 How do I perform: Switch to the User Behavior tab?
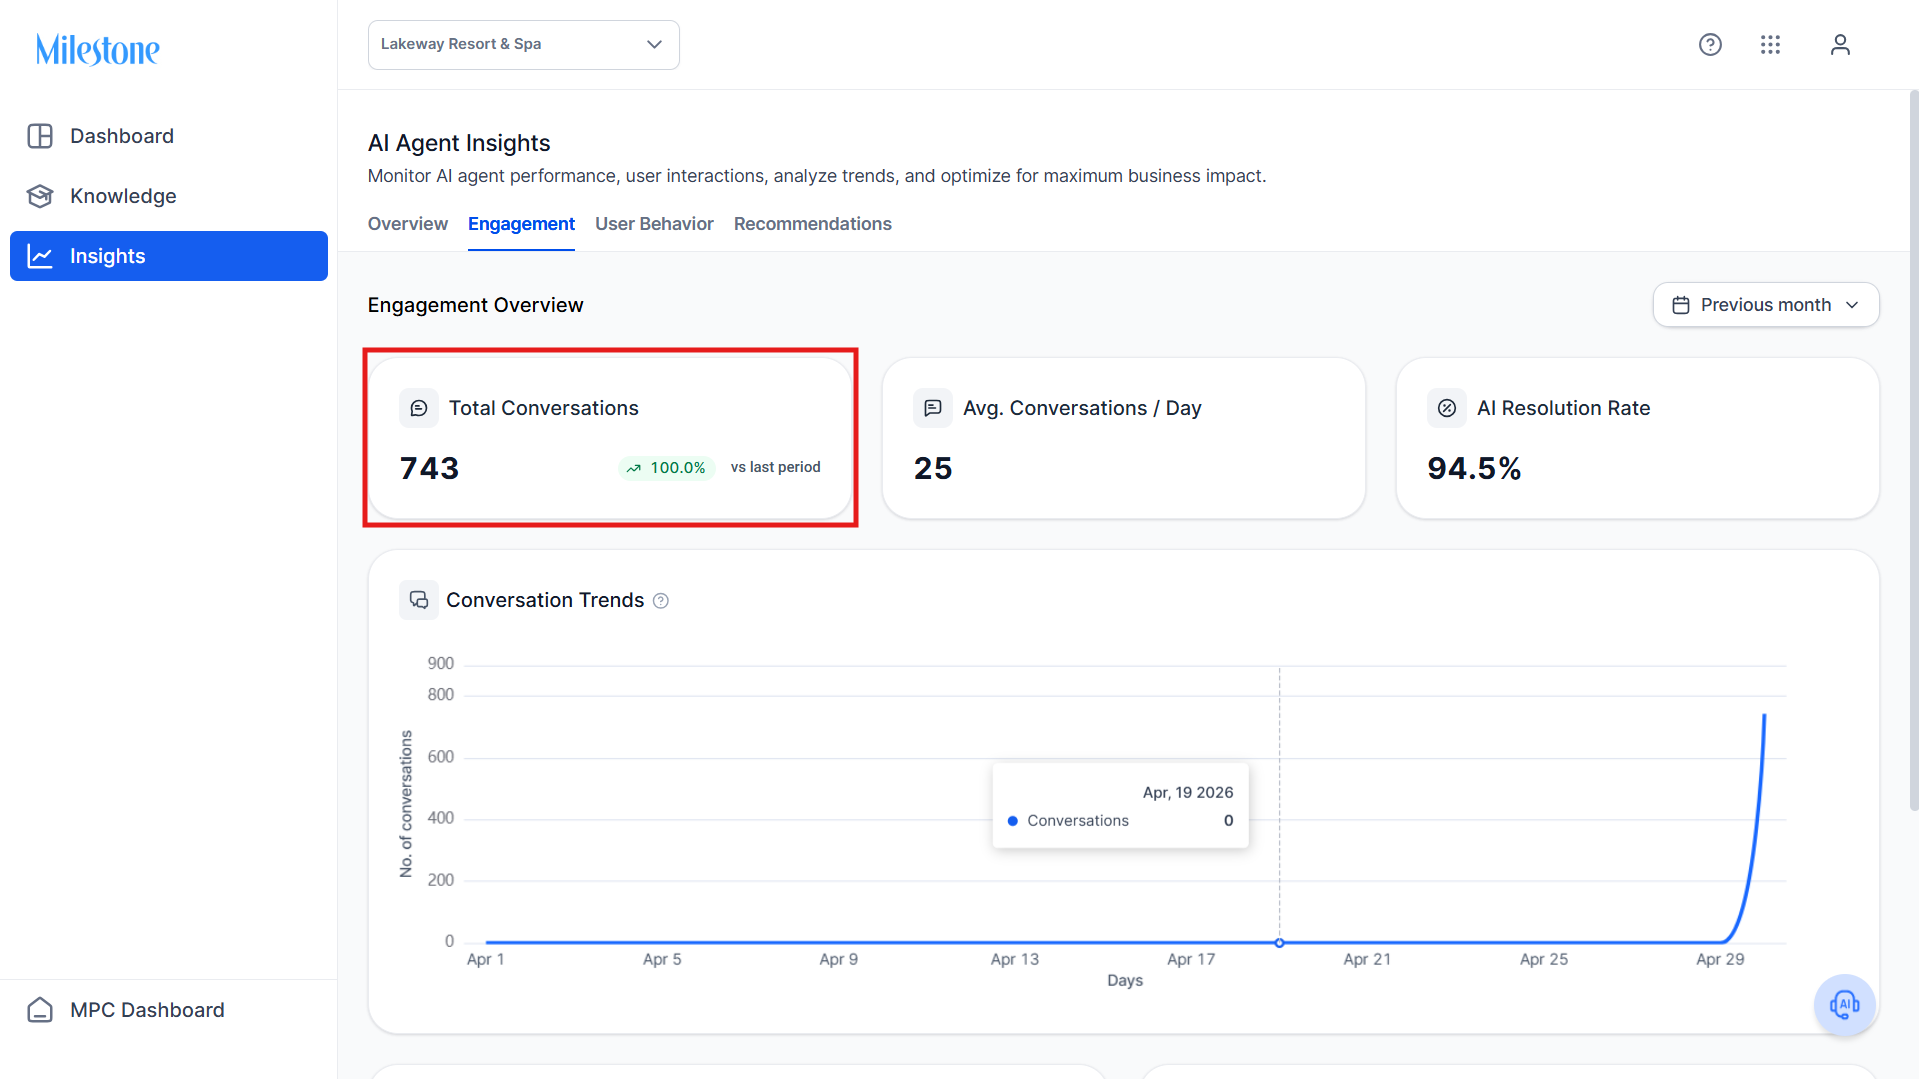(654, 224)
